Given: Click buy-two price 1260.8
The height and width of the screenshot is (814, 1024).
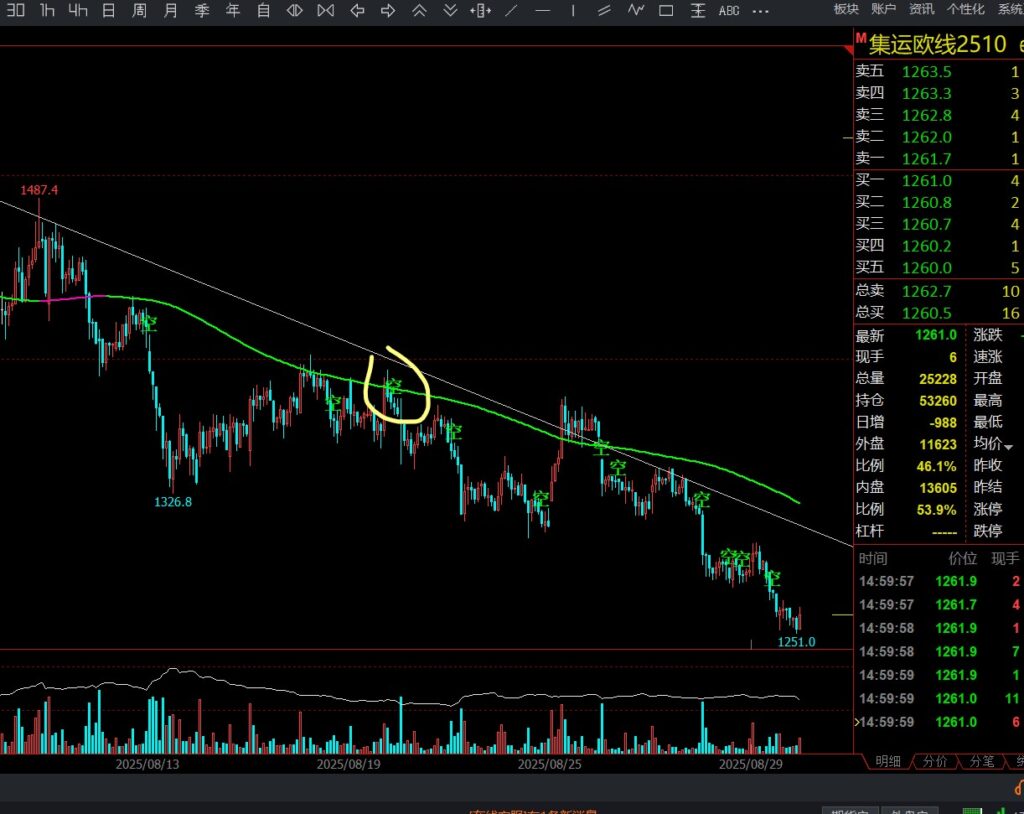Looking at the screenshot, I should [926, 203].
